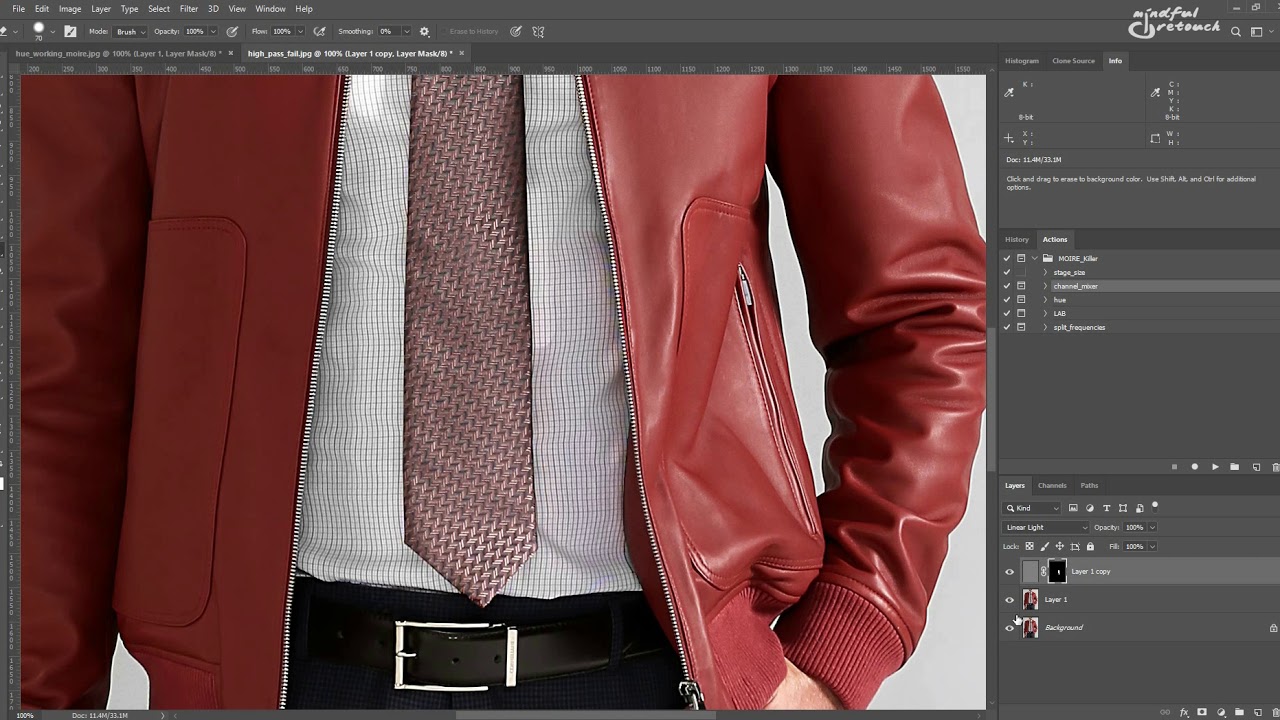This screenshot has height=720, width=1280.
Task: Open the eraser Mode dropdown
Action: pyautogui.click(x=130, y=31)
